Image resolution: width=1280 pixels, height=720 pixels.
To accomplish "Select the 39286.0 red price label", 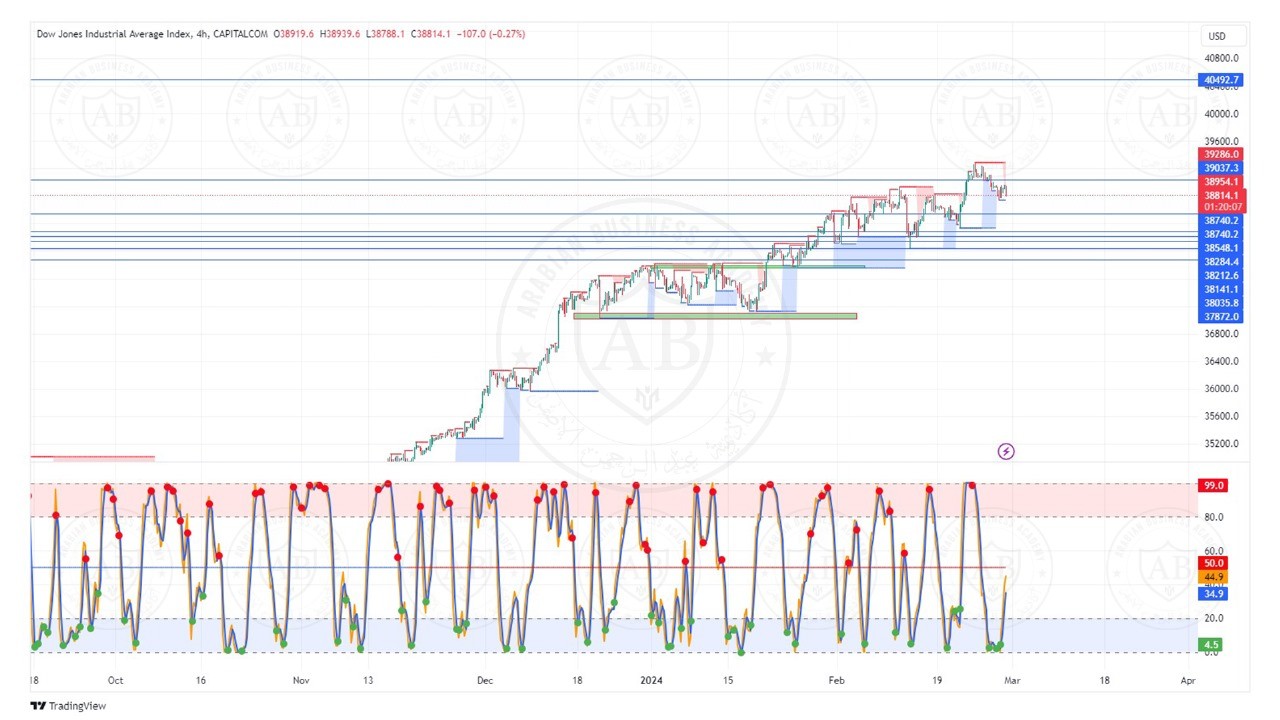I will (x=1221, y=155).
